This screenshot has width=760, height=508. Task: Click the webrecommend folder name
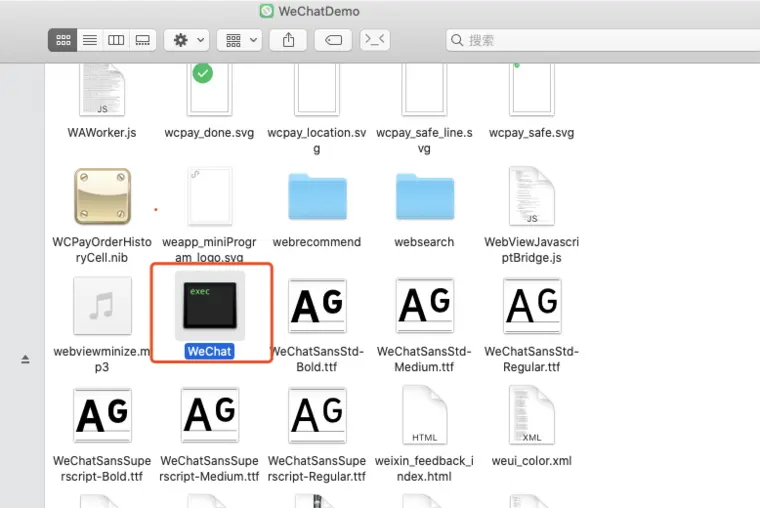pos(317,242)
